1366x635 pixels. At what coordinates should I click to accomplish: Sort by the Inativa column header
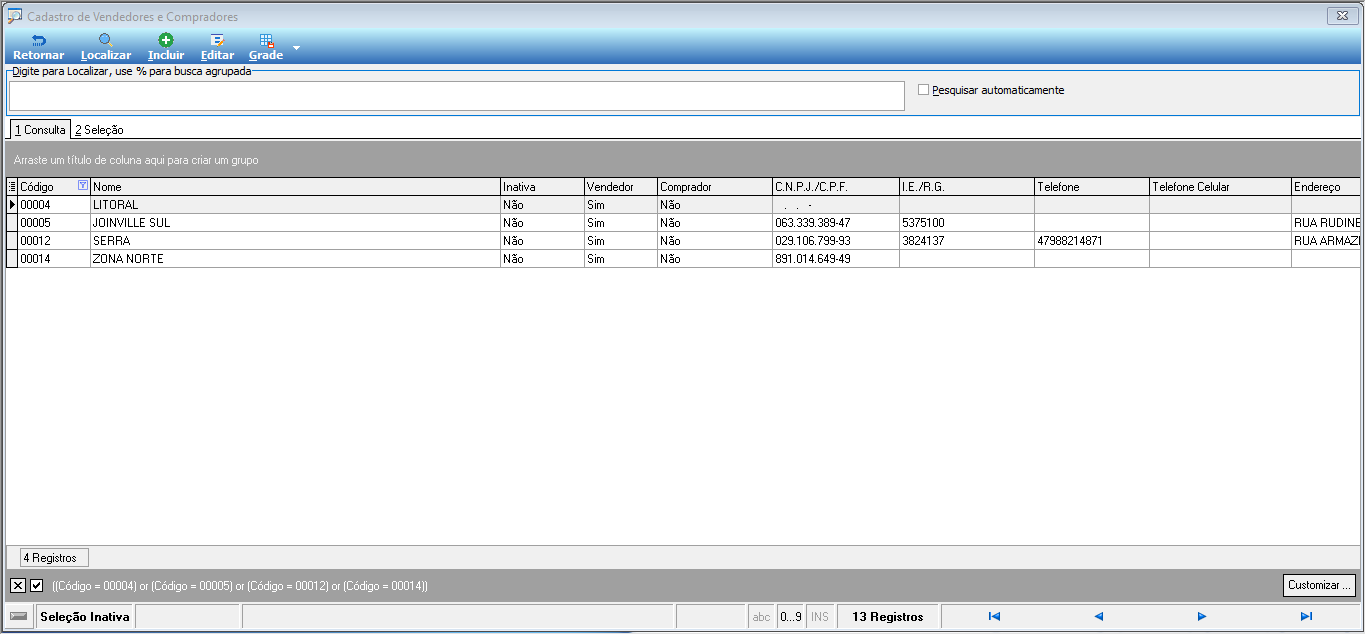click(542, 187)
